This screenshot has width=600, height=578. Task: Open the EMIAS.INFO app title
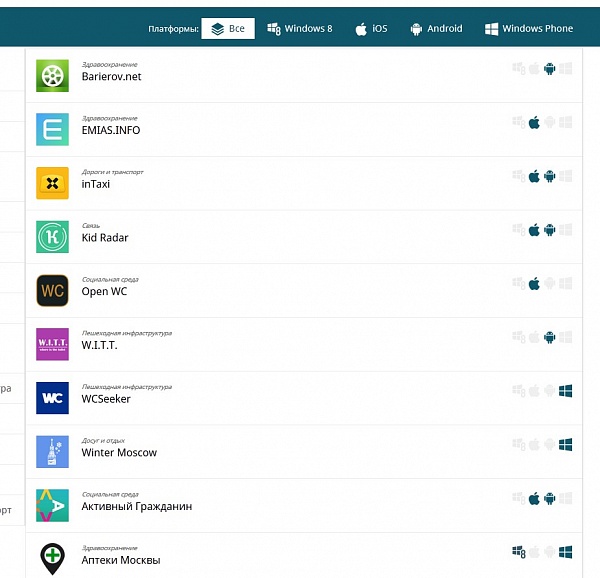[111, 130]
